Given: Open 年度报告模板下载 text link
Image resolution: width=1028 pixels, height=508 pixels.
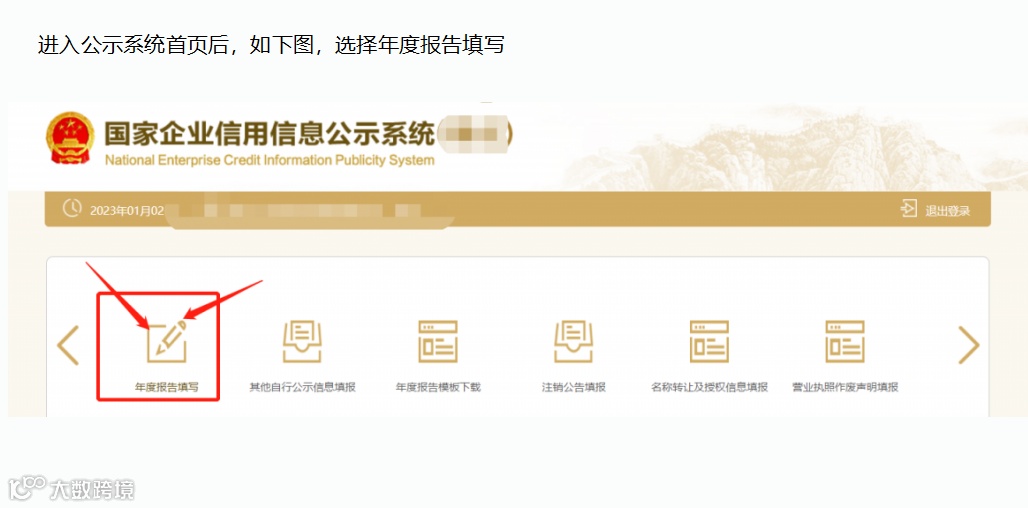Looking at the screenshot, I should 438,387.
